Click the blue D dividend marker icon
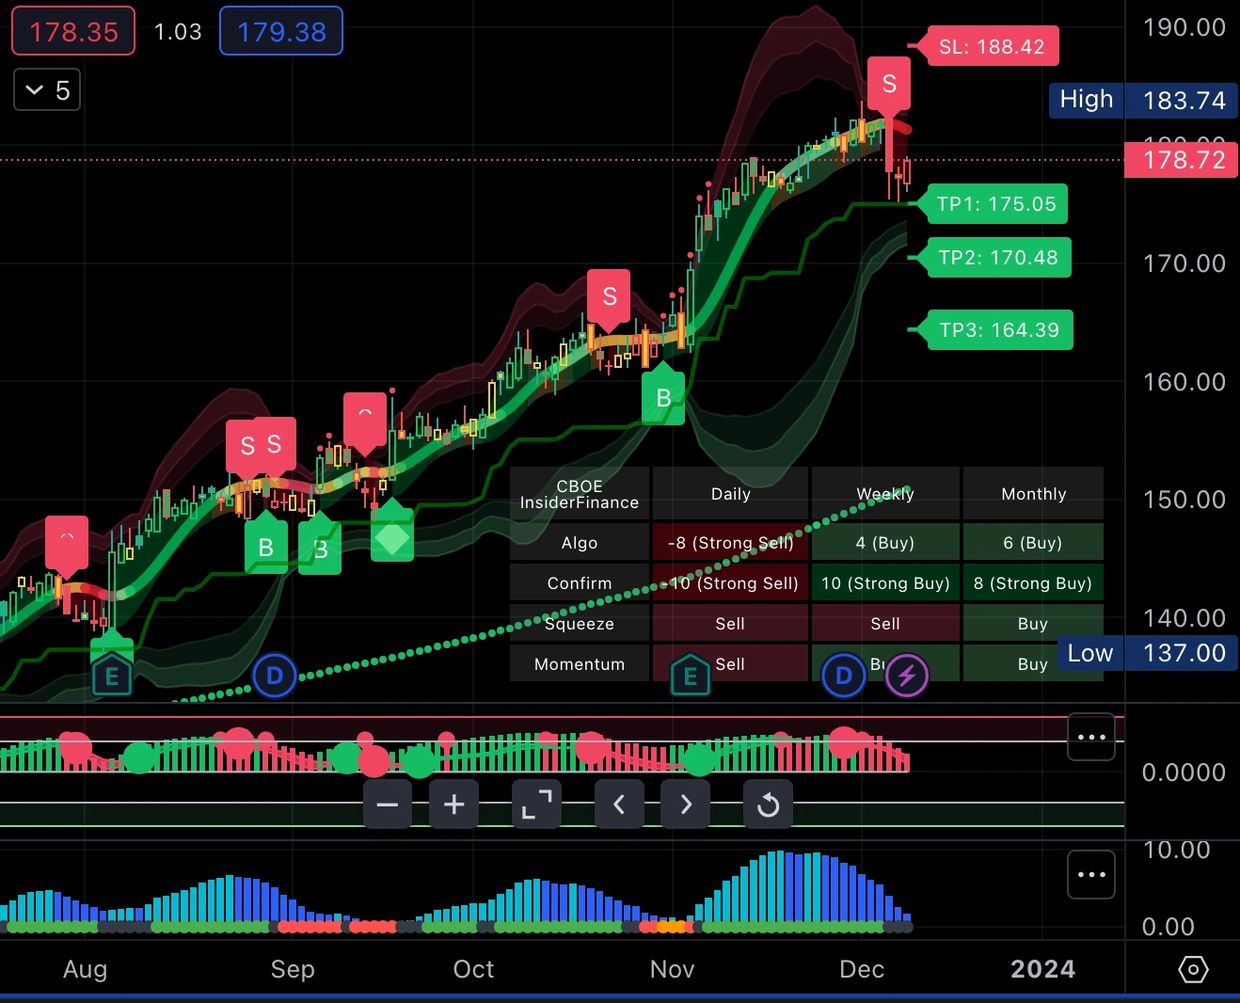This screenshot has height=1003, width=1240. (843, 676)
